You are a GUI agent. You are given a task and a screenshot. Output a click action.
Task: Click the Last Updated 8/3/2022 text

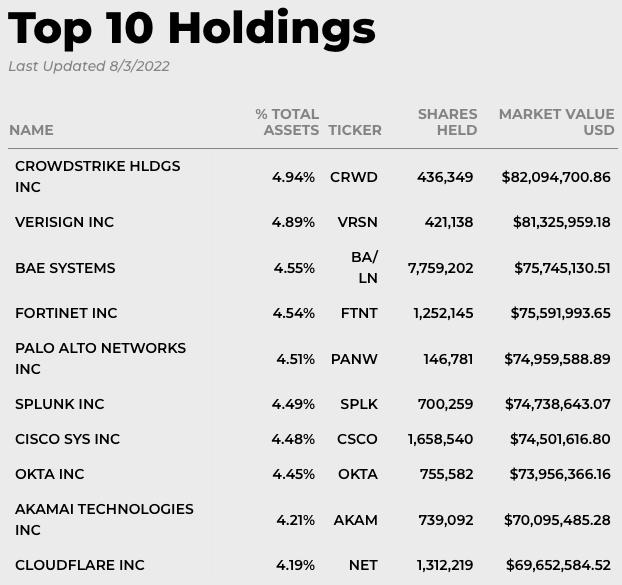coord(89,66)
